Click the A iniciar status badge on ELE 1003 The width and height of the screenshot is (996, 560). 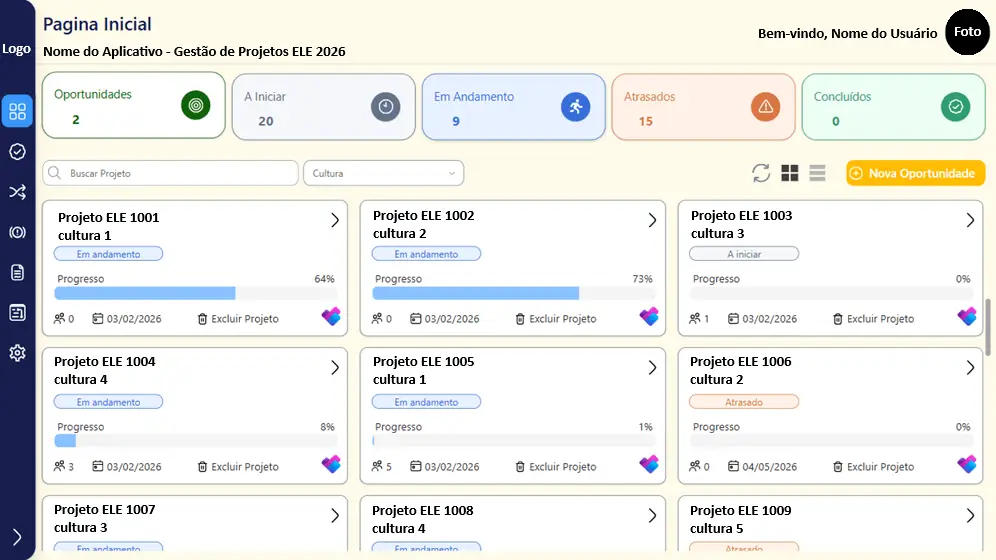click(x=744, y=254)
